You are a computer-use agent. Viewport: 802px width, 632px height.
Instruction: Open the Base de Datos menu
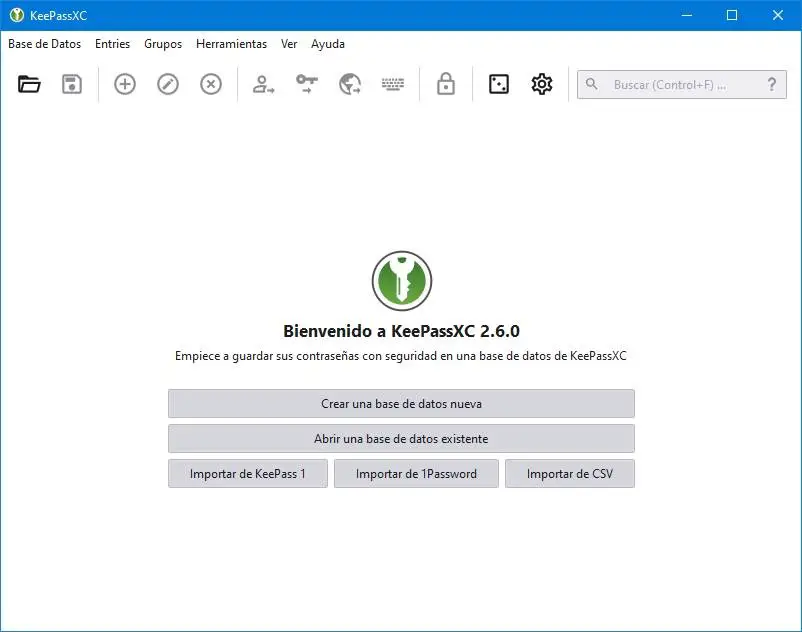click(x=44, y=44)
